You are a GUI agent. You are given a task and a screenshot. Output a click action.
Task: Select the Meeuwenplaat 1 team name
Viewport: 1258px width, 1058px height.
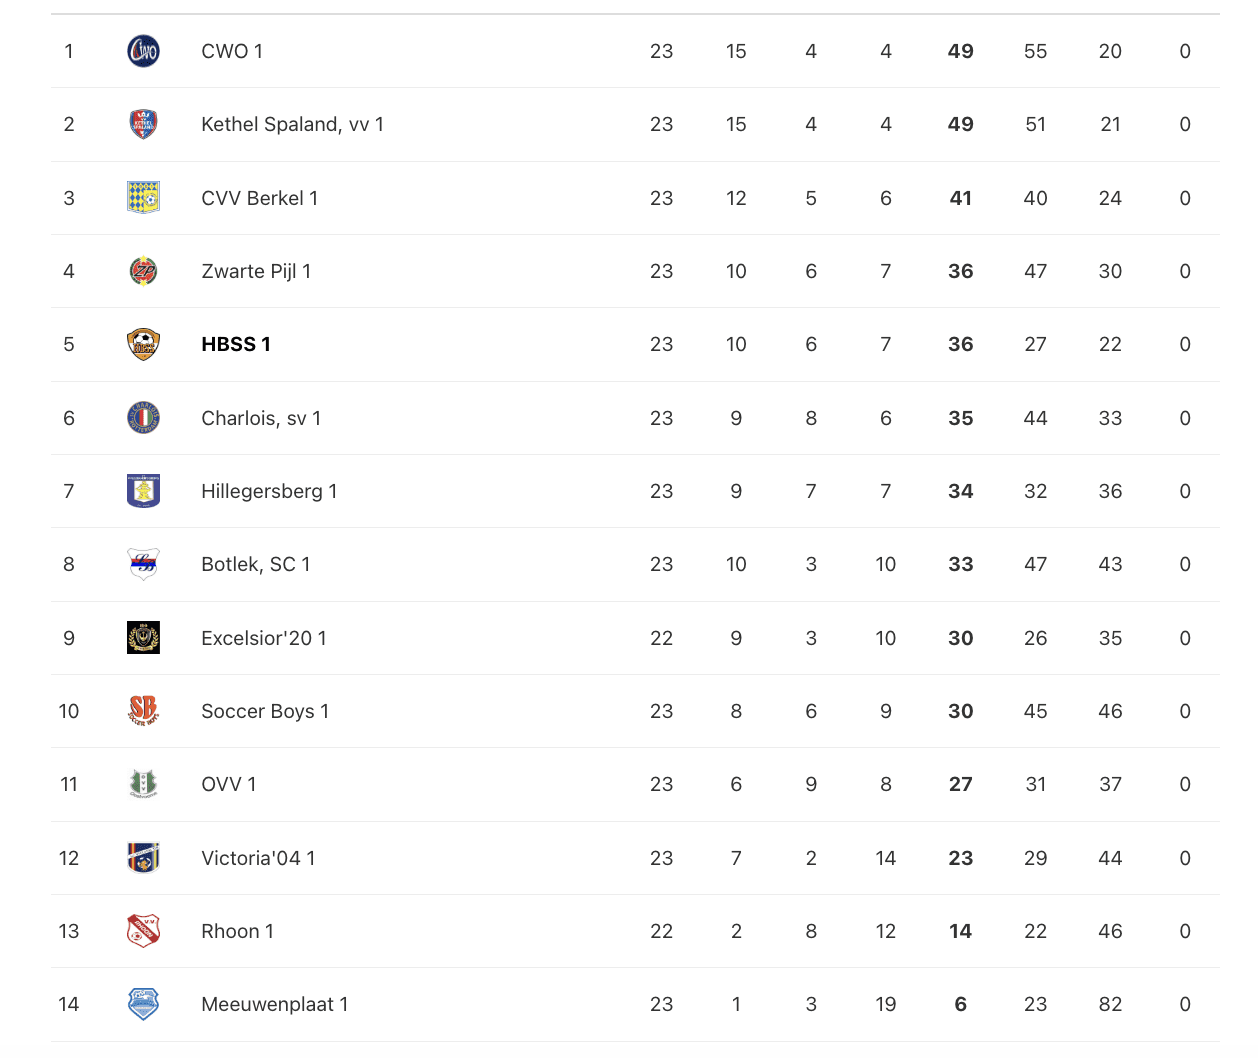coord(275,1004)
